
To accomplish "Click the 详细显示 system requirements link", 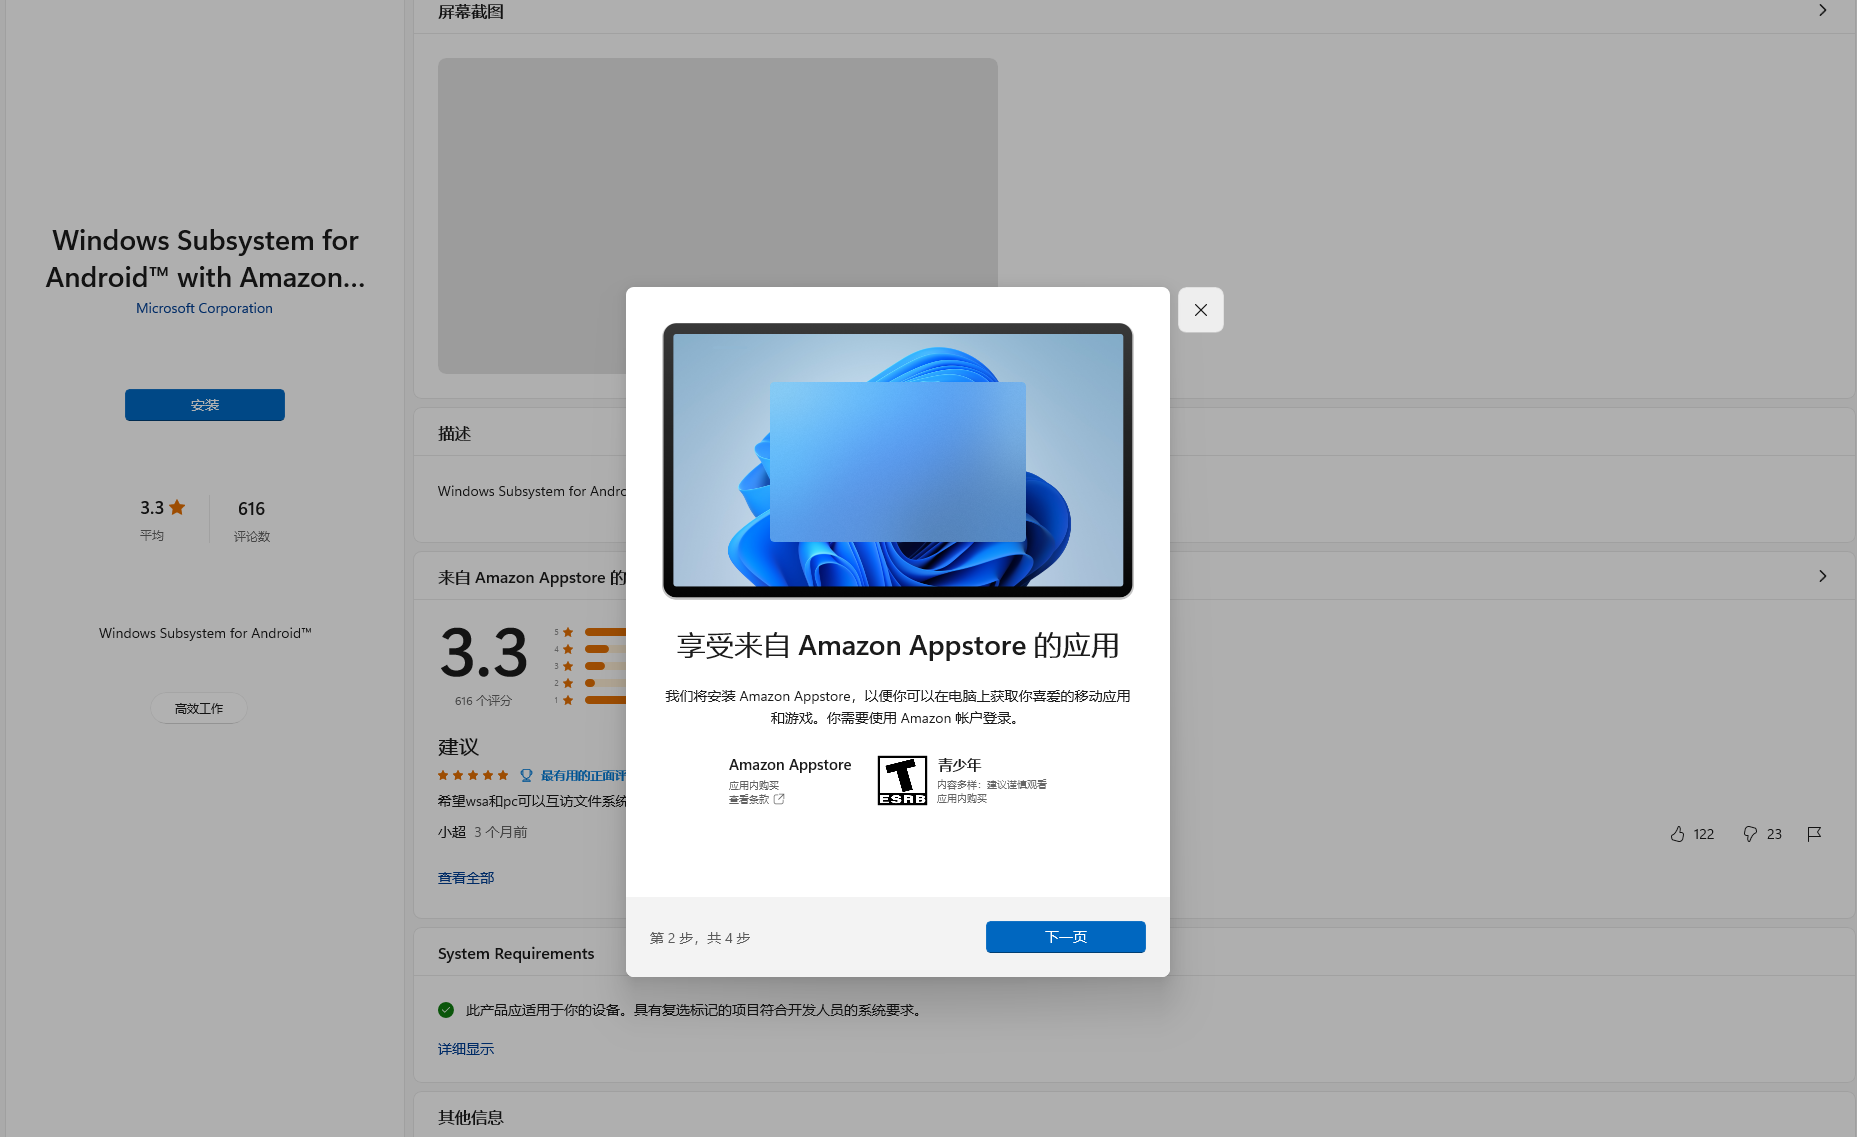I will [466, 1049].
